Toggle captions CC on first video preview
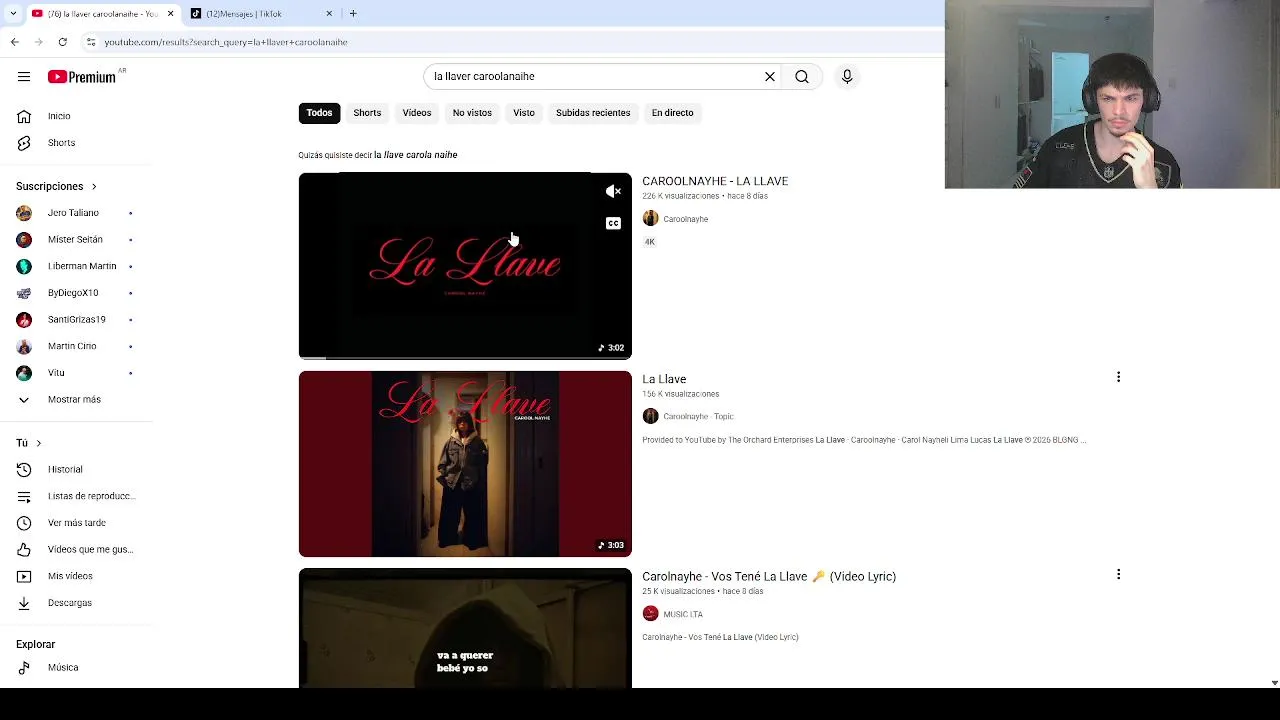Screen dimensions: 1280x720 tap(613, 223)
